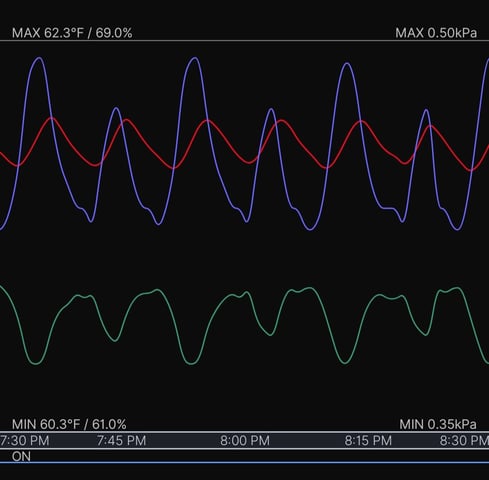Click the tall purple peak above 8:15 PM
The width and height of the screenshot is (489, 480).
347,64
